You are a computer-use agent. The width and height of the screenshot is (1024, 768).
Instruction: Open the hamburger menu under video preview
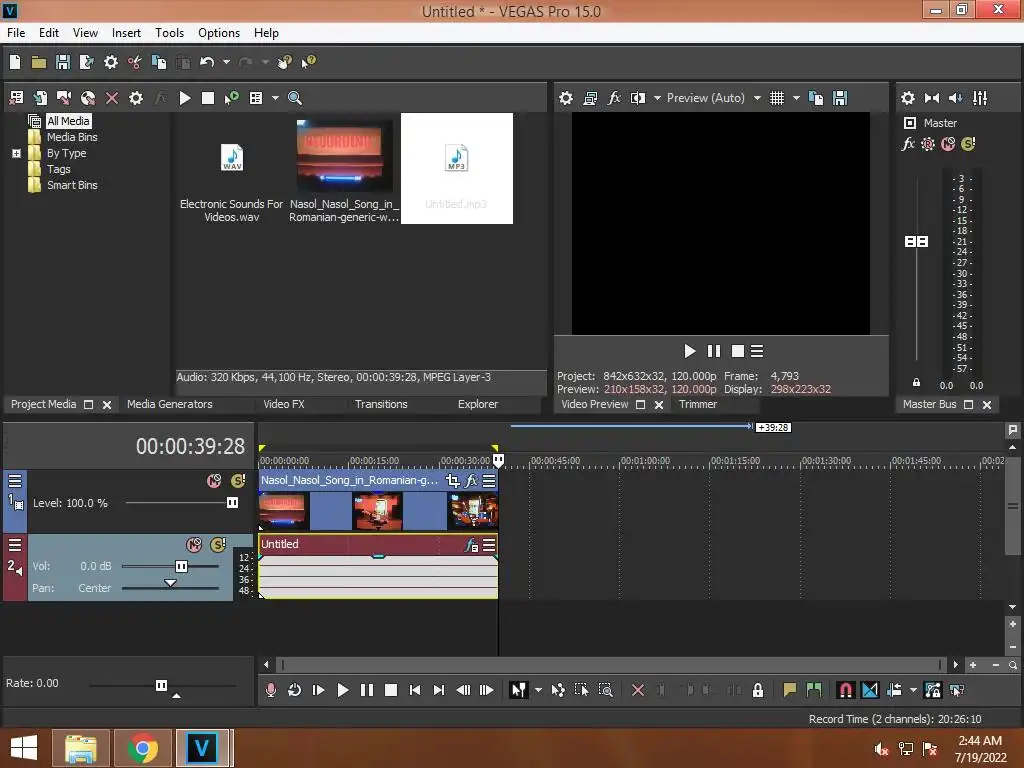(757, 351)
